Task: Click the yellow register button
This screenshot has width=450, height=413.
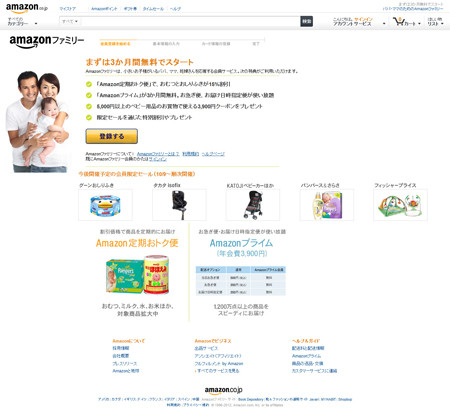Action: [x=112, y=136]
